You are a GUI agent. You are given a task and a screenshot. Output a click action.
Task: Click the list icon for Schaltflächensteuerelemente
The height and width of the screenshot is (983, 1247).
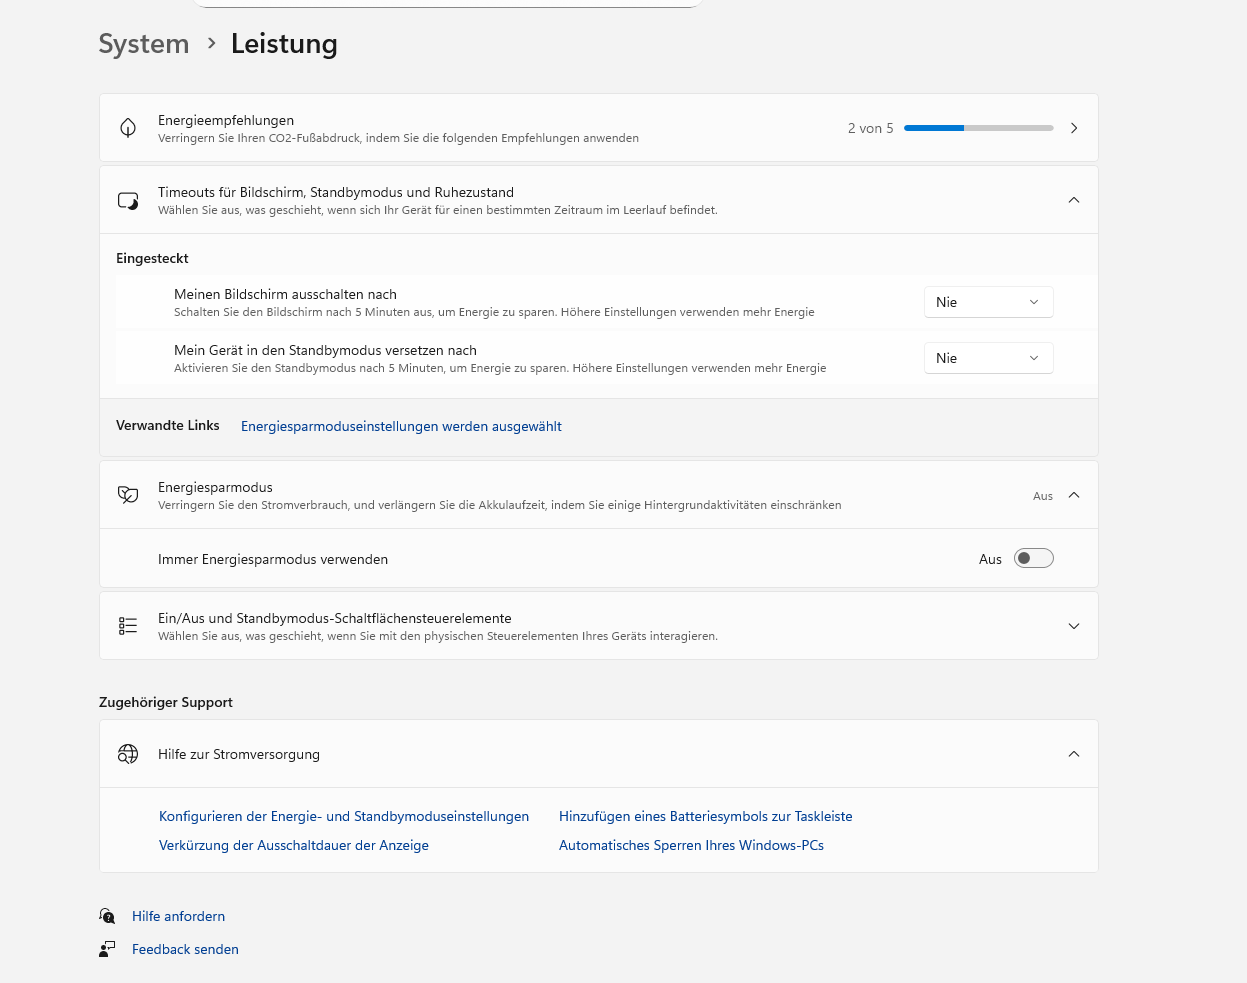coord(127,625)
